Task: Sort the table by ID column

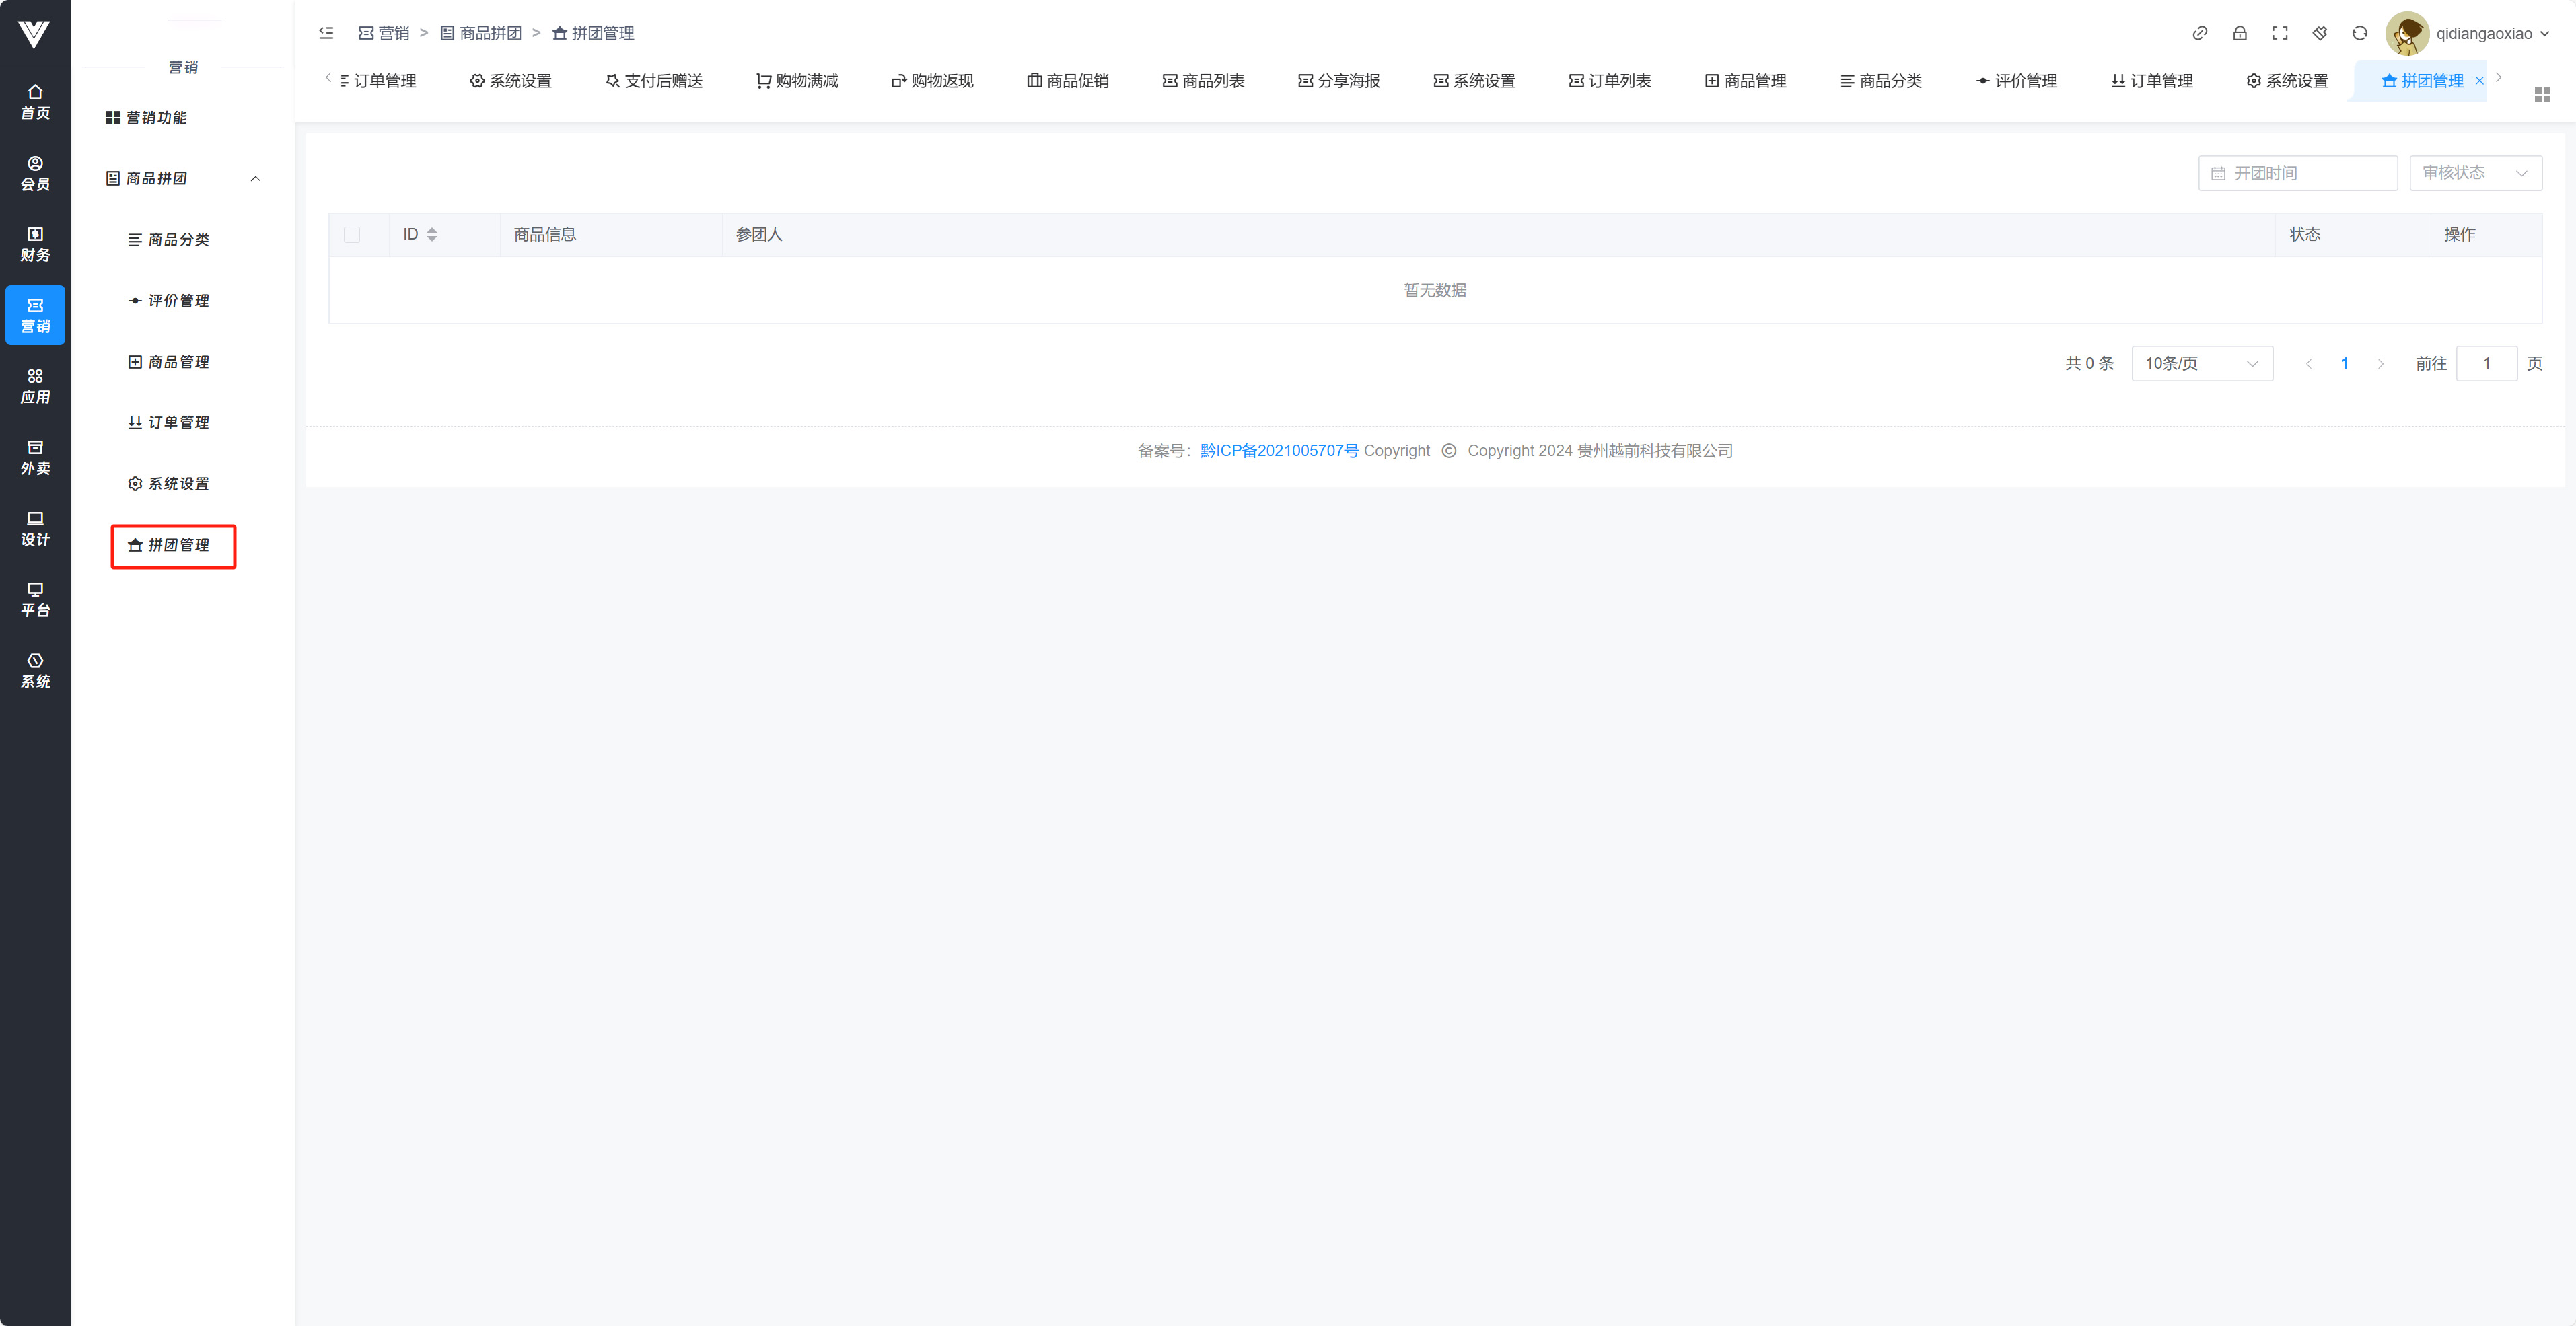Action: point(432,234)
